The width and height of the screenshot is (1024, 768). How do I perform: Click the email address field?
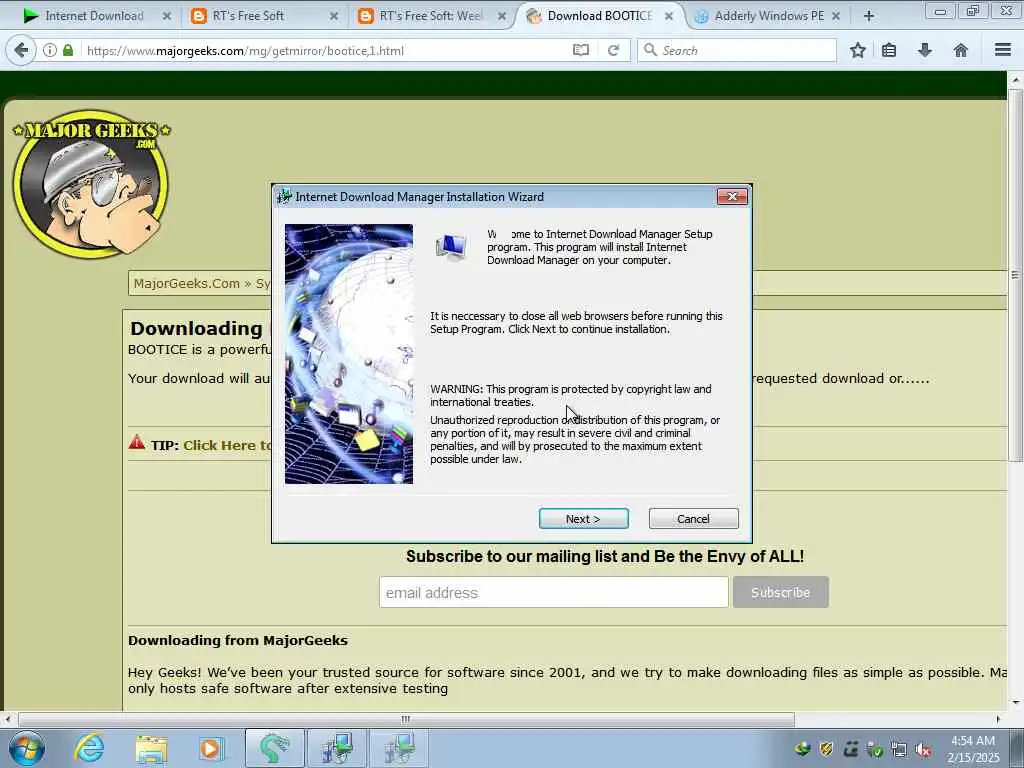coord(554,592)
